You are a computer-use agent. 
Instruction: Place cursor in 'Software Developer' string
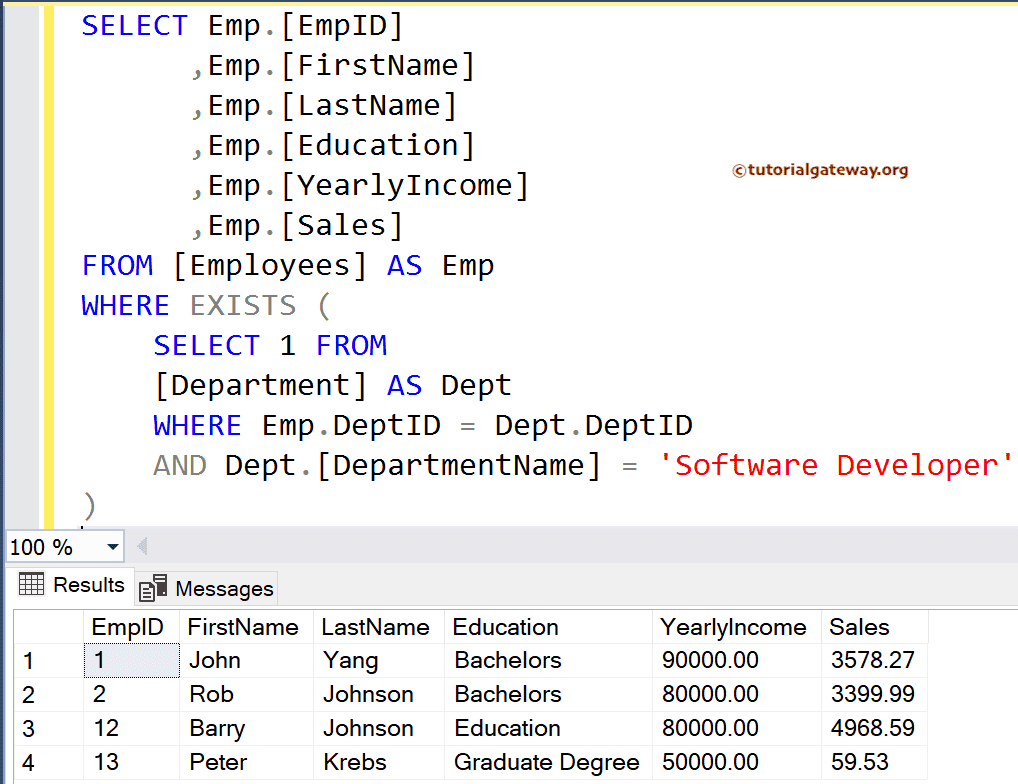838,465
